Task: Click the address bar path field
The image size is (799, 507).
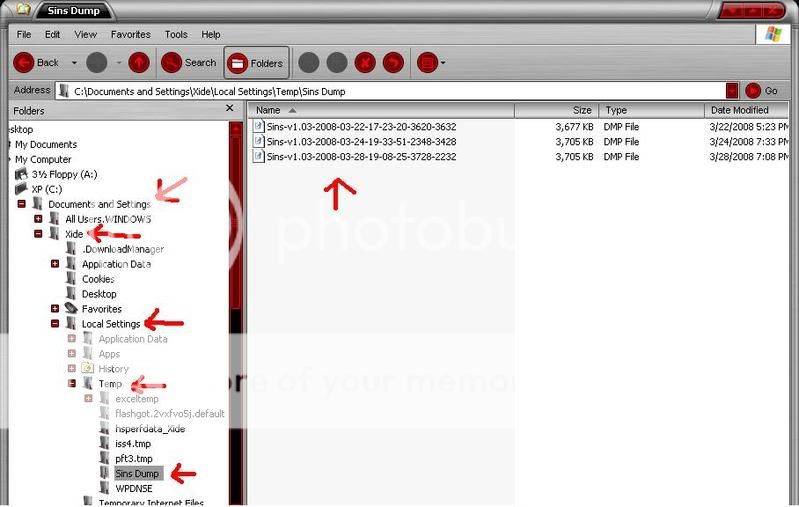Action: click(390, 91)
